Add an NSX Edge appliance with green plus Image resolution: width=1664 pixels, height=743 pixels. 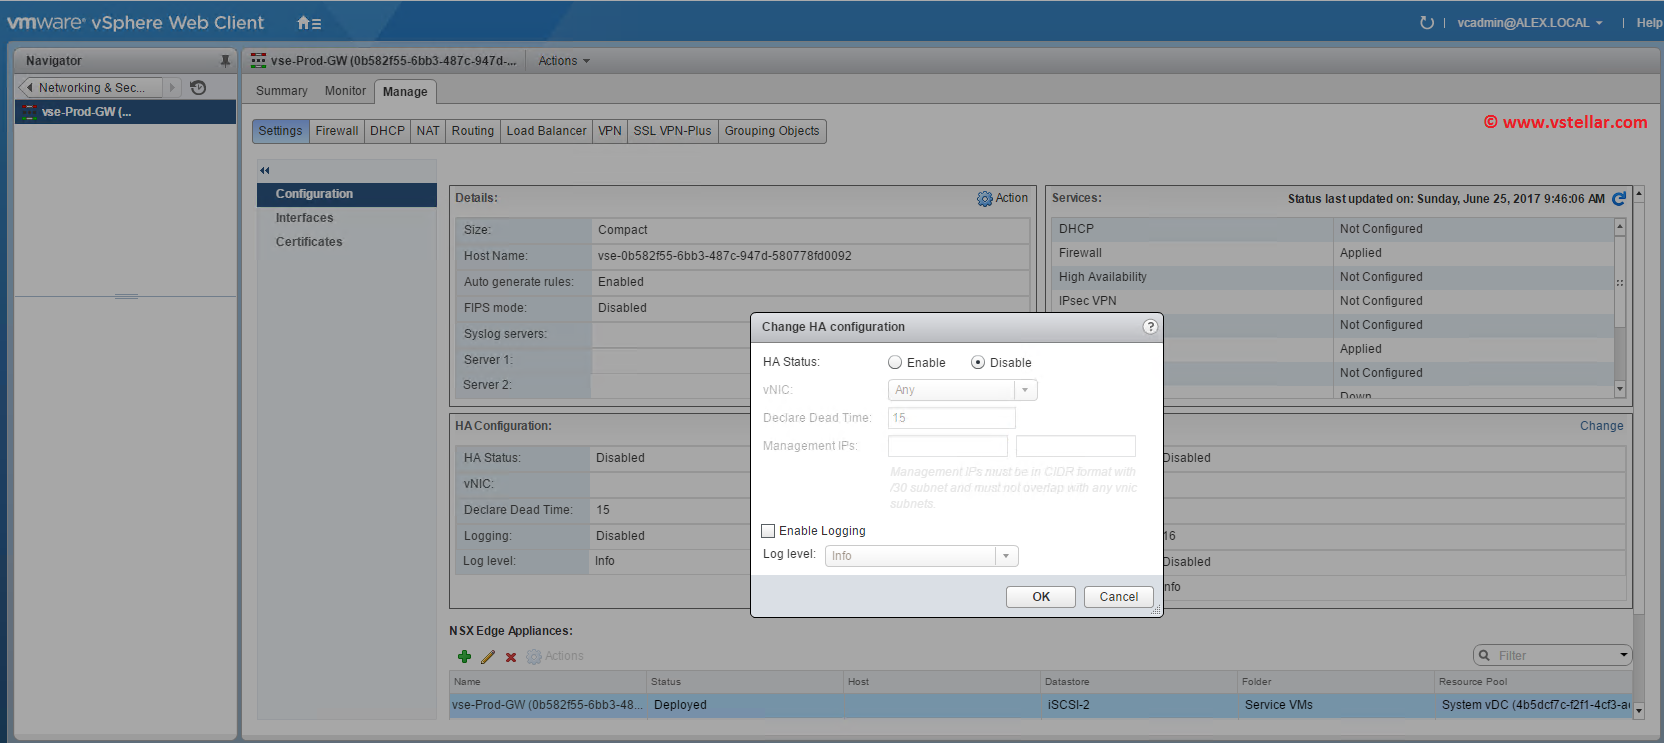pos(464,657)
